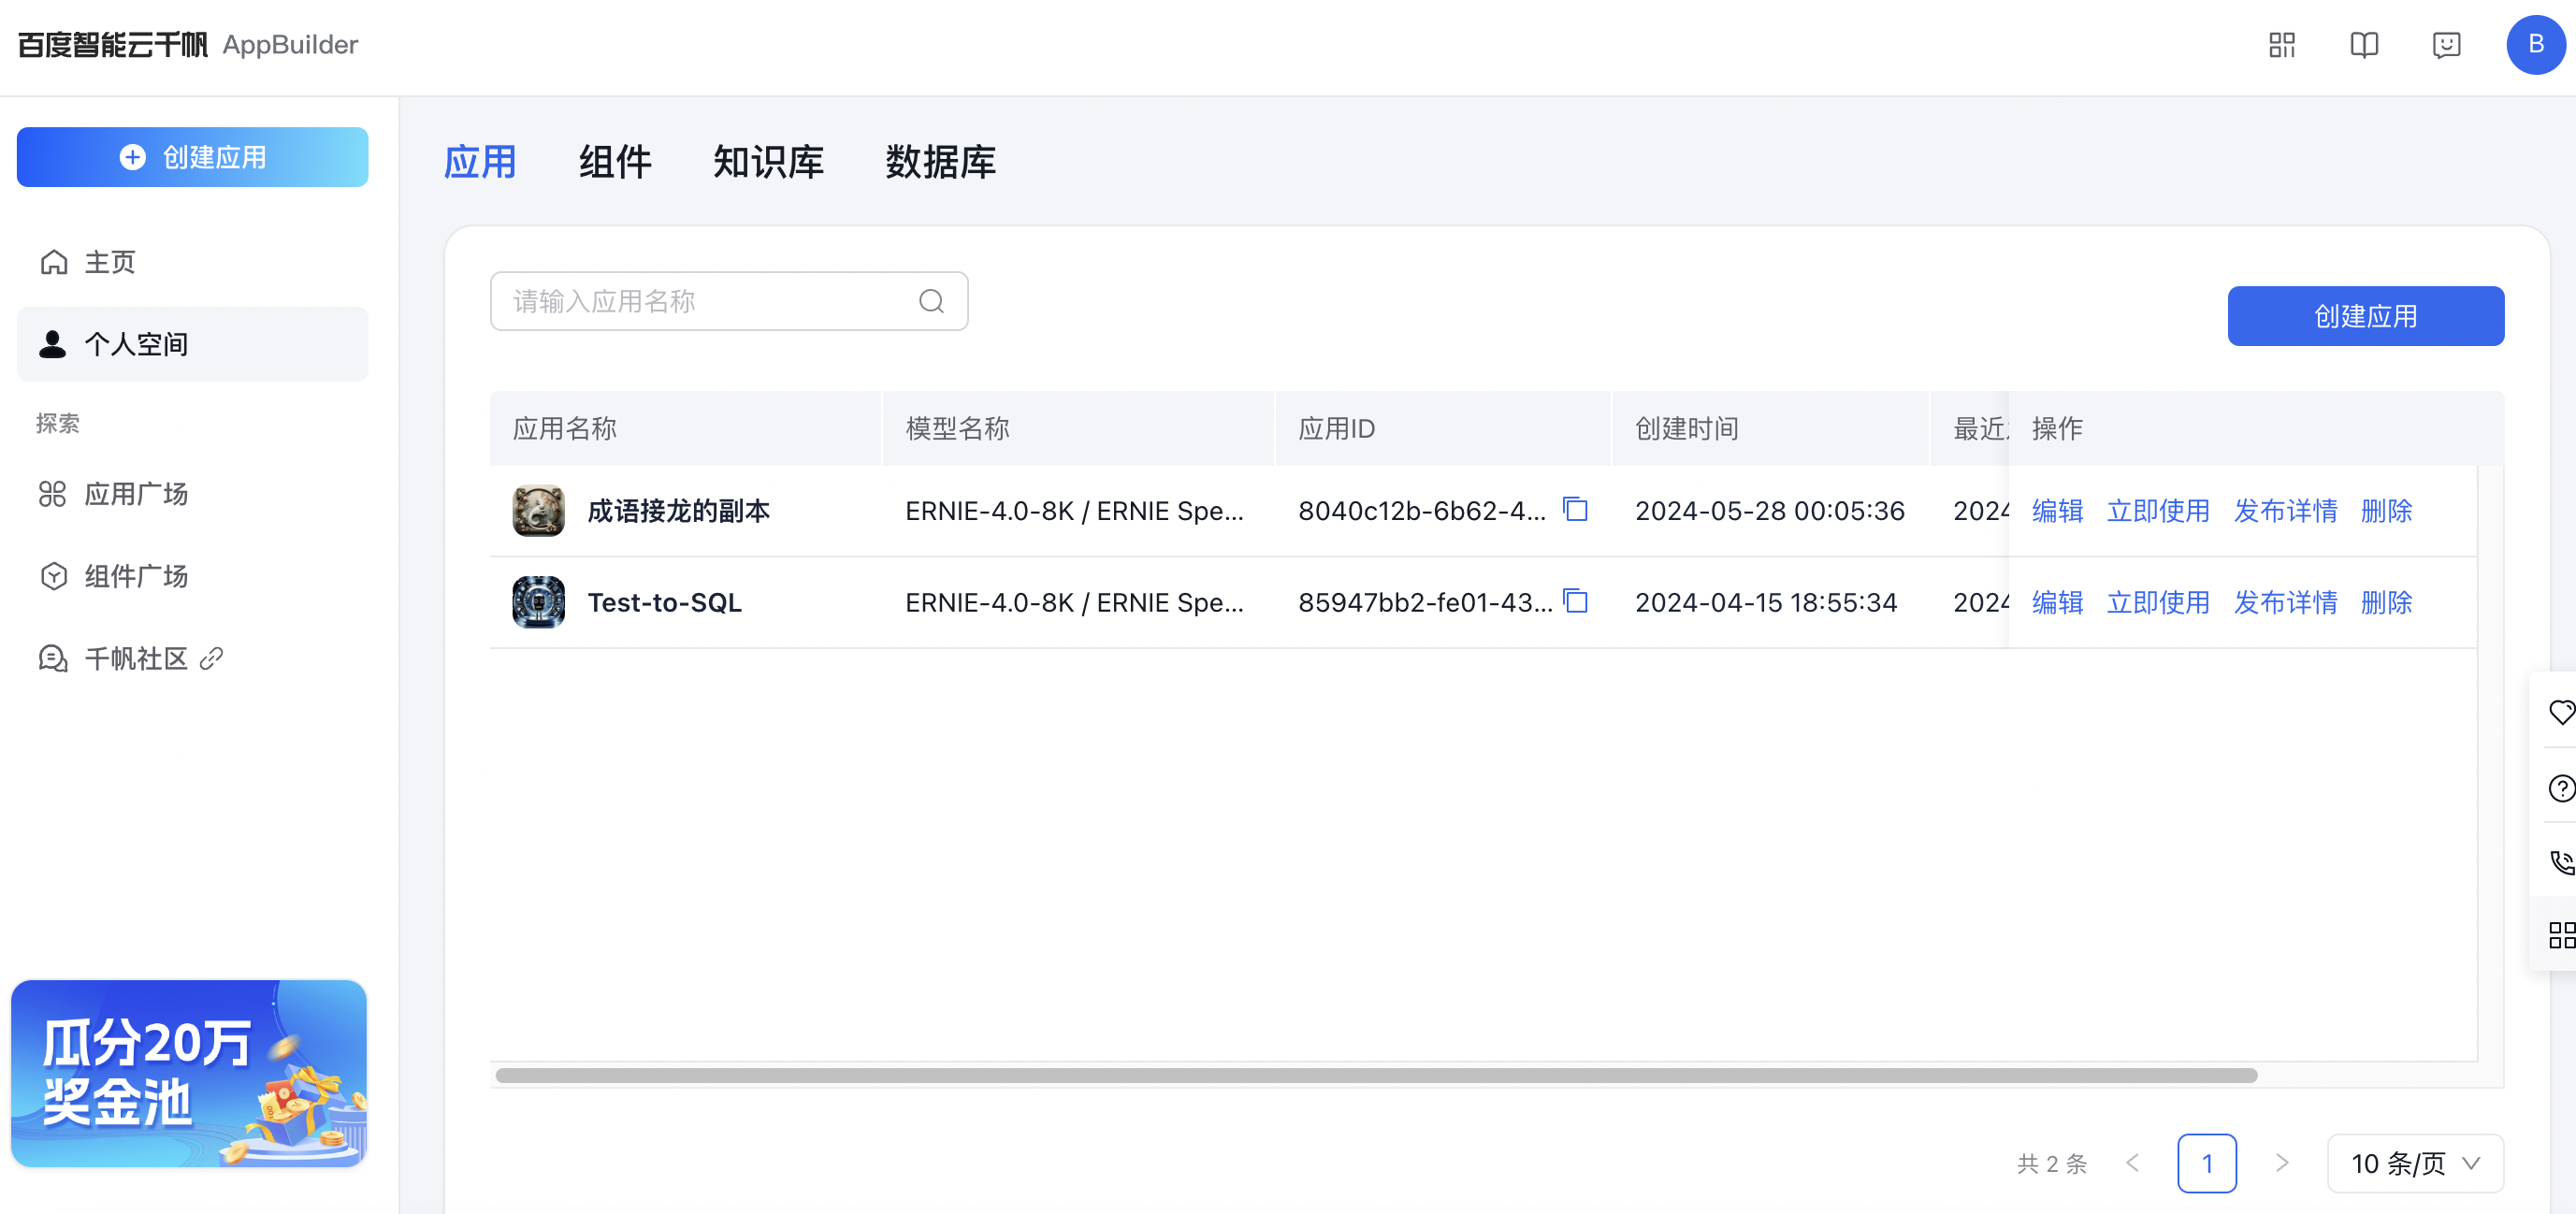Open 应用广场 in the sidebar
Viewport: 2576px width, 1214px height.
click(135, 494)
